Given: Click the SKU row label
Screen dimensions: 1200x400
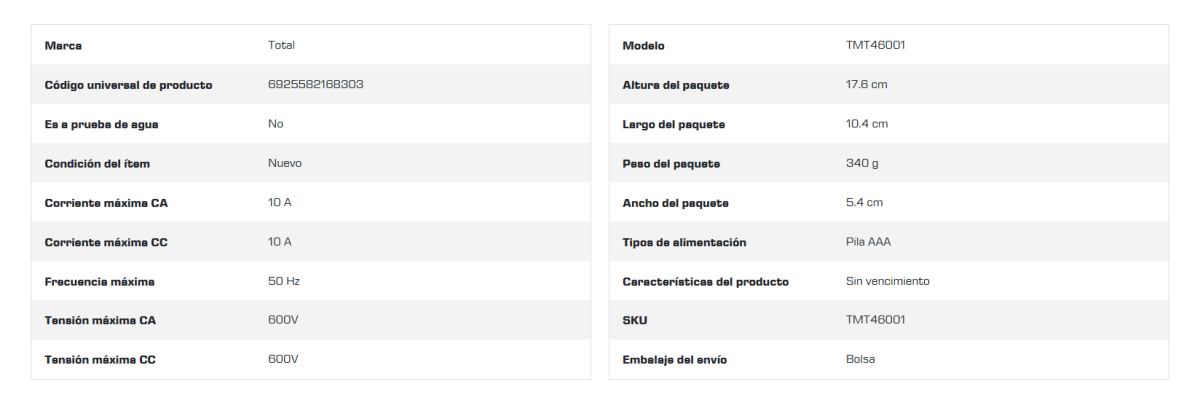Looking at the screenshot, I should [x=634, y=321].
